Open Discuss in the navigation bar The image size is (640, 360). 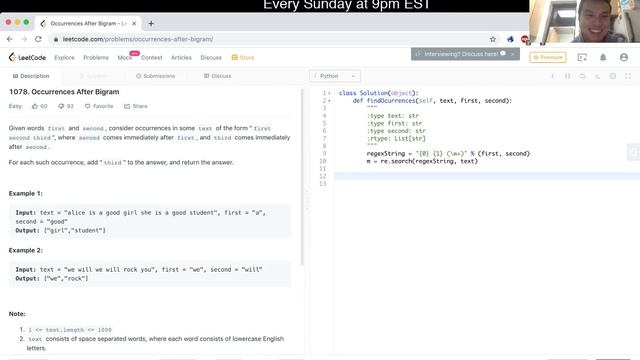tap(211, 58)
